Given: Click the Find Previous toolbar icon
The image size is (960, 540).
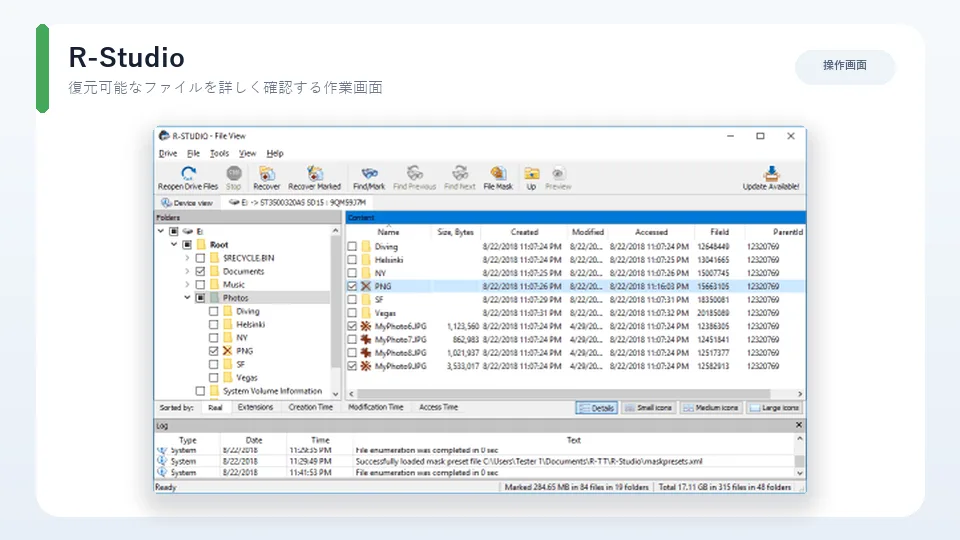Looking at the screenshot, I should point(414,174).
